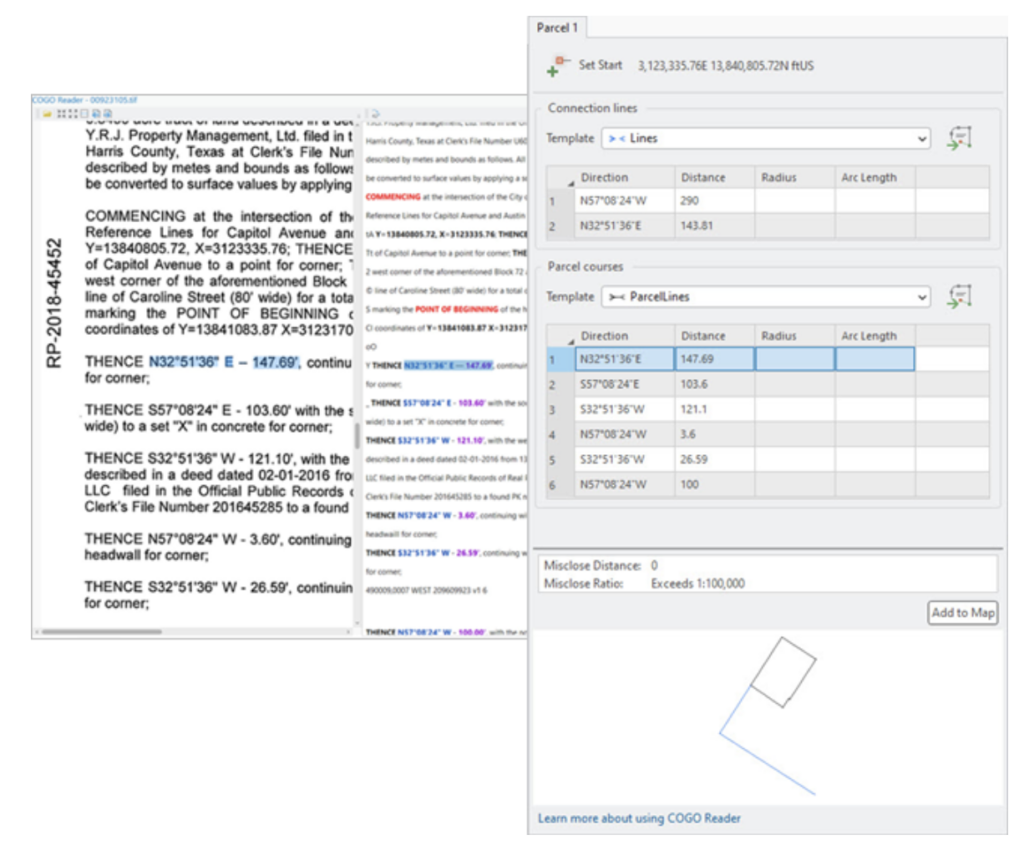Click the Radius header in Parcel courses table
The width and height of the screenshot is (1024, 855).
click(x=795, y=336)
